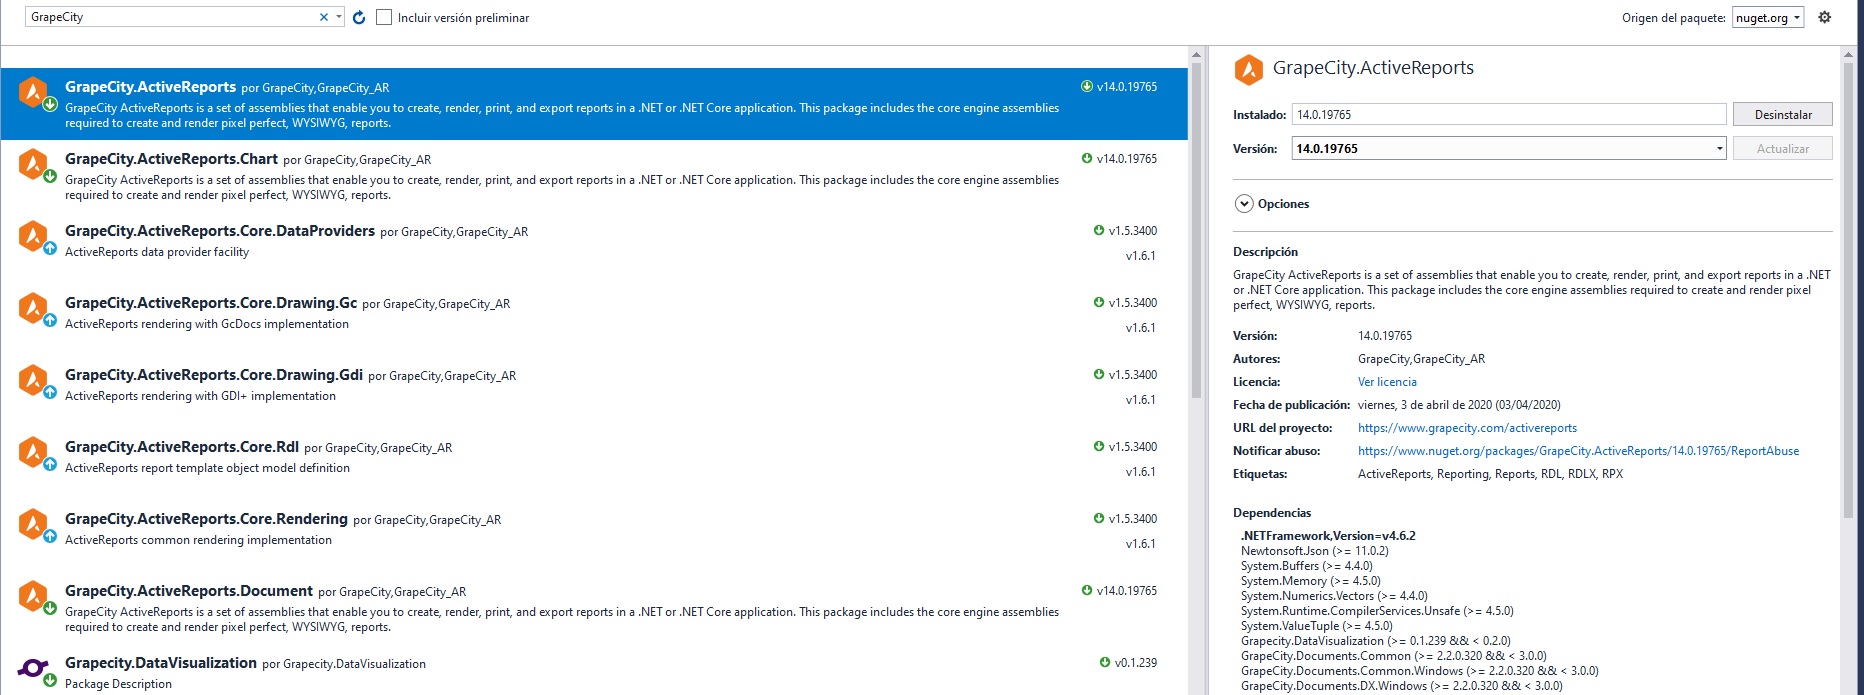This screenshot has width=1864, height=695.
Task: Expand the Opciones section
Action: [1244, 204]
